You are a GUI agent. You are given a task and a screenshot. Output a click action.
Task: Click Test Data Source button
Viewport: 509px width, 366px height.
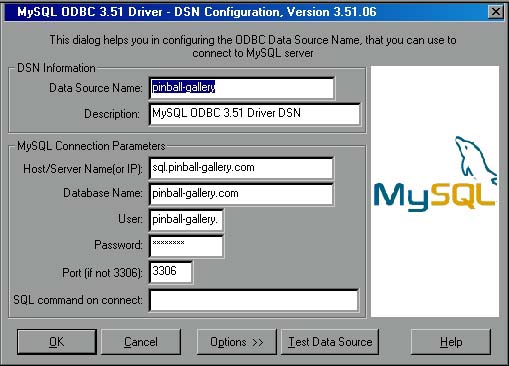[330, 342]
